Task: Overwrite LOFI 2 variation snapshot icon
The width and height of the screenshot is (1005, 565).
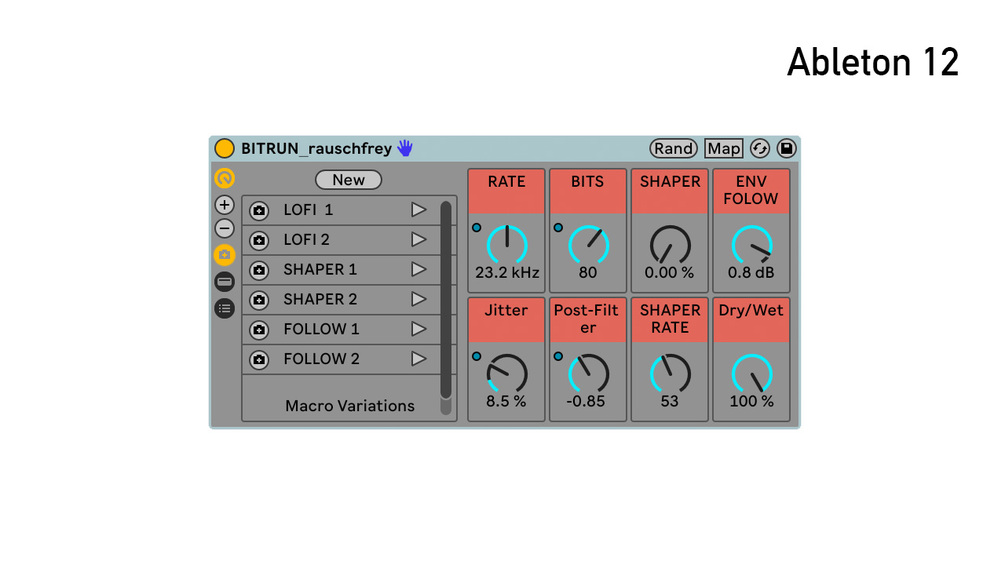Action: tap(259, 240)
